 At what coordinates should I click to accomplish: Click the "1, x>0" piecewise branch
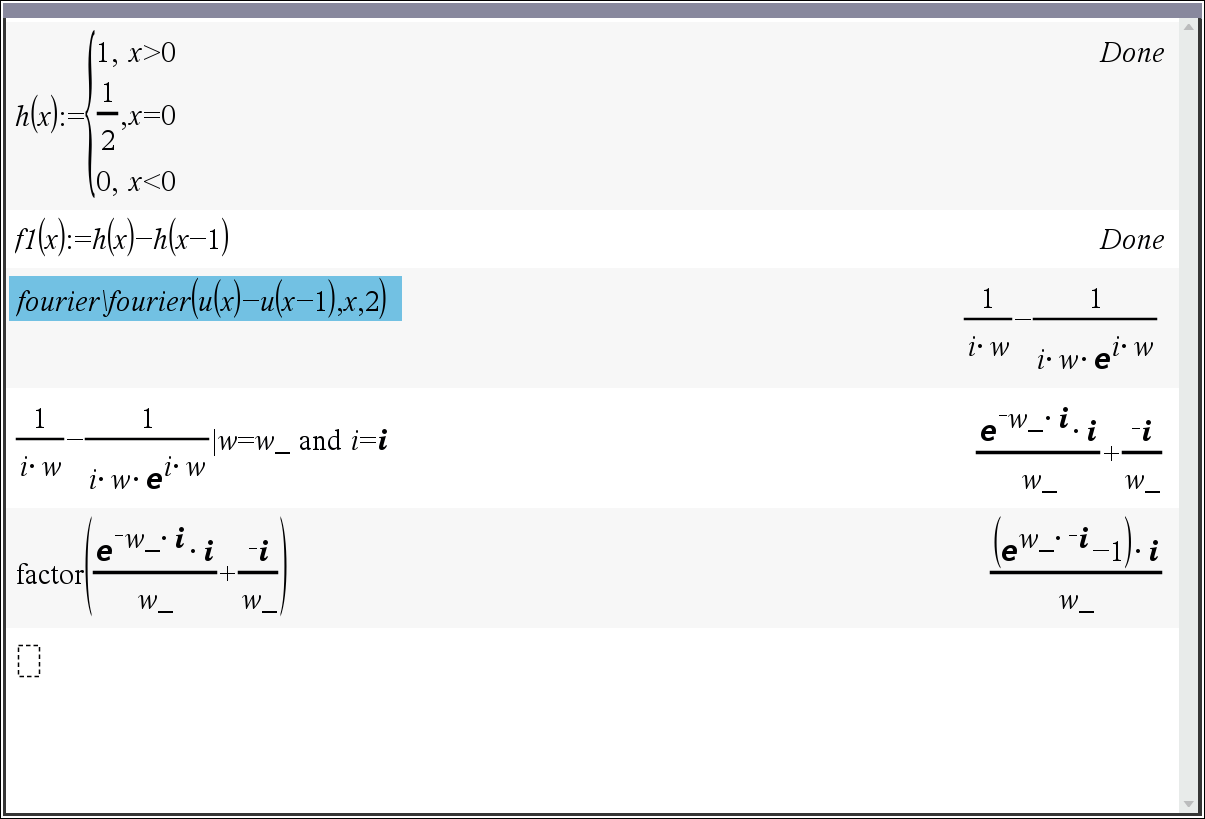pyautogui.click(x=136, y=53)
